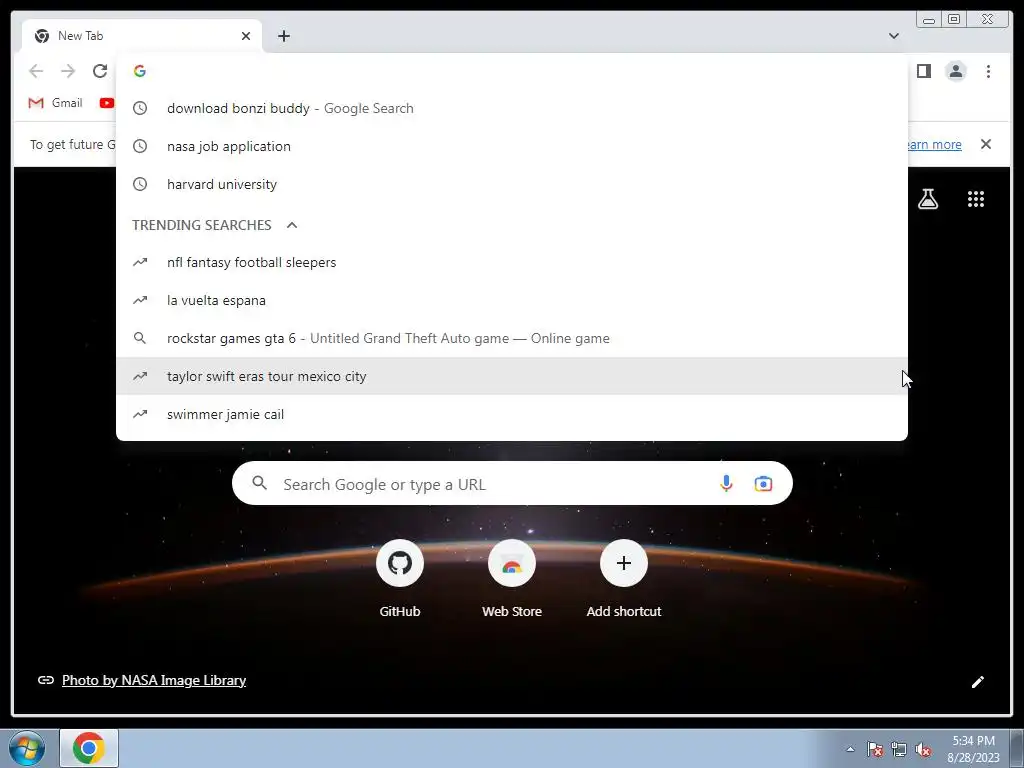Screen dimensions: 1024x768
Task: Click the history clock icon beside 'harvard university'
Action: pyautogui.click(x=140, y=184)
